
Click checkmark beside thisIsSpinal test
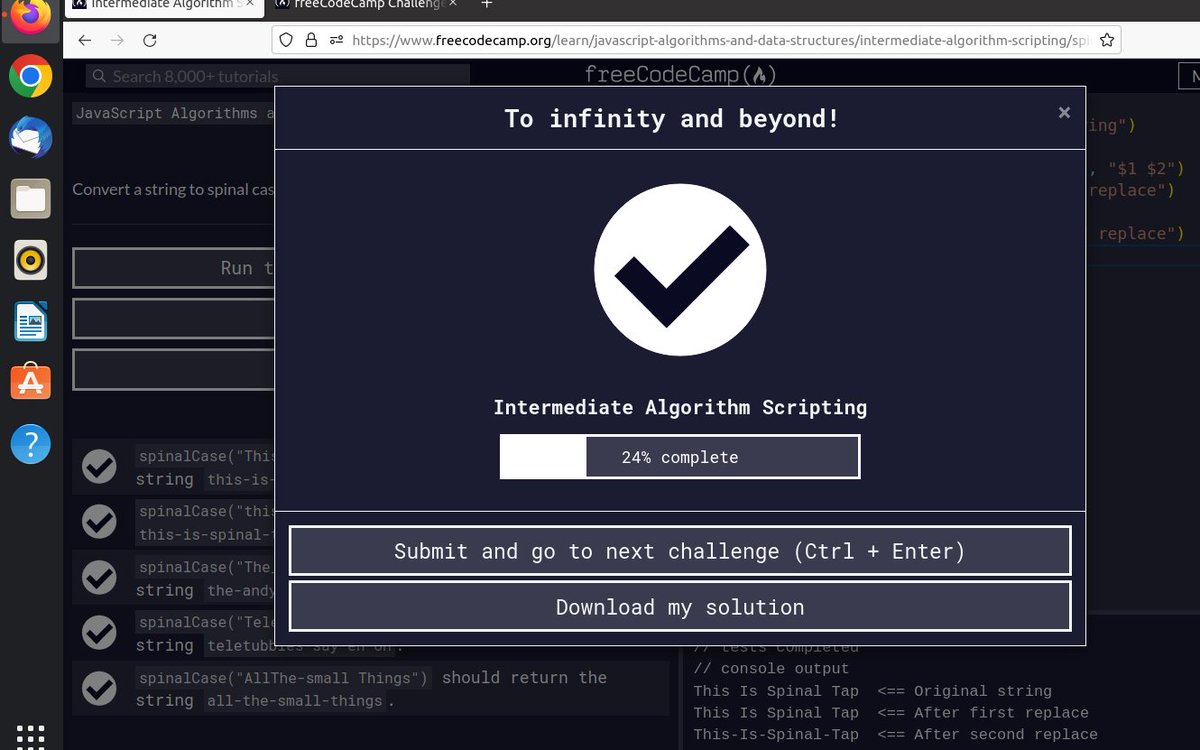click(x=99, y=521)
